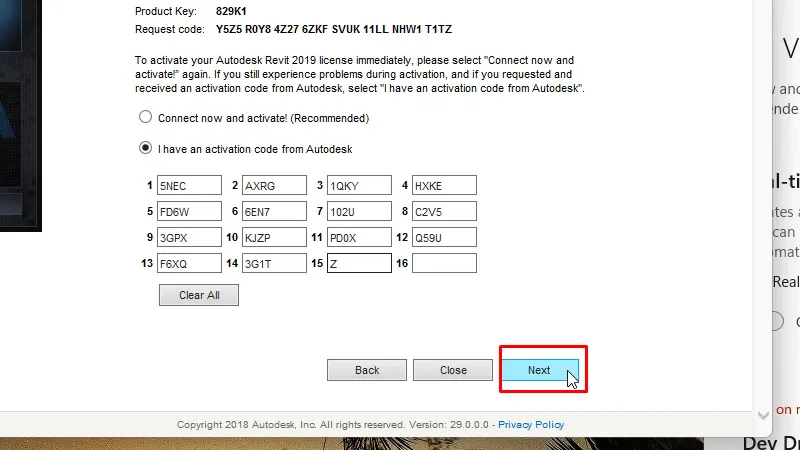The width and height of the screenshot is (800, 450).
Task: Click activation code field 2 containing AXRG
Action: coord(274,186)
